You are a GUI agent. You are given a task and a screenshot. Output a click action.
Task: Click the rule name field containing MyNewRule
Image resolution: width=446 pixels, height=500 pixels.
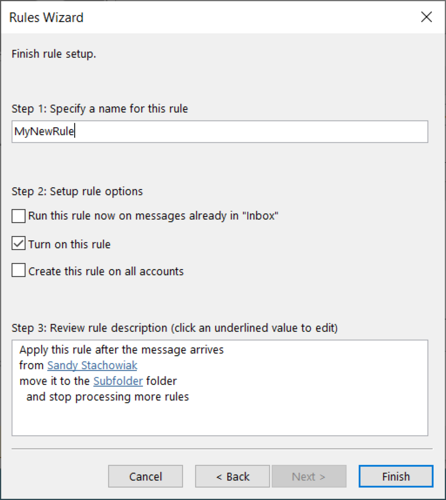tap(220, 132)
